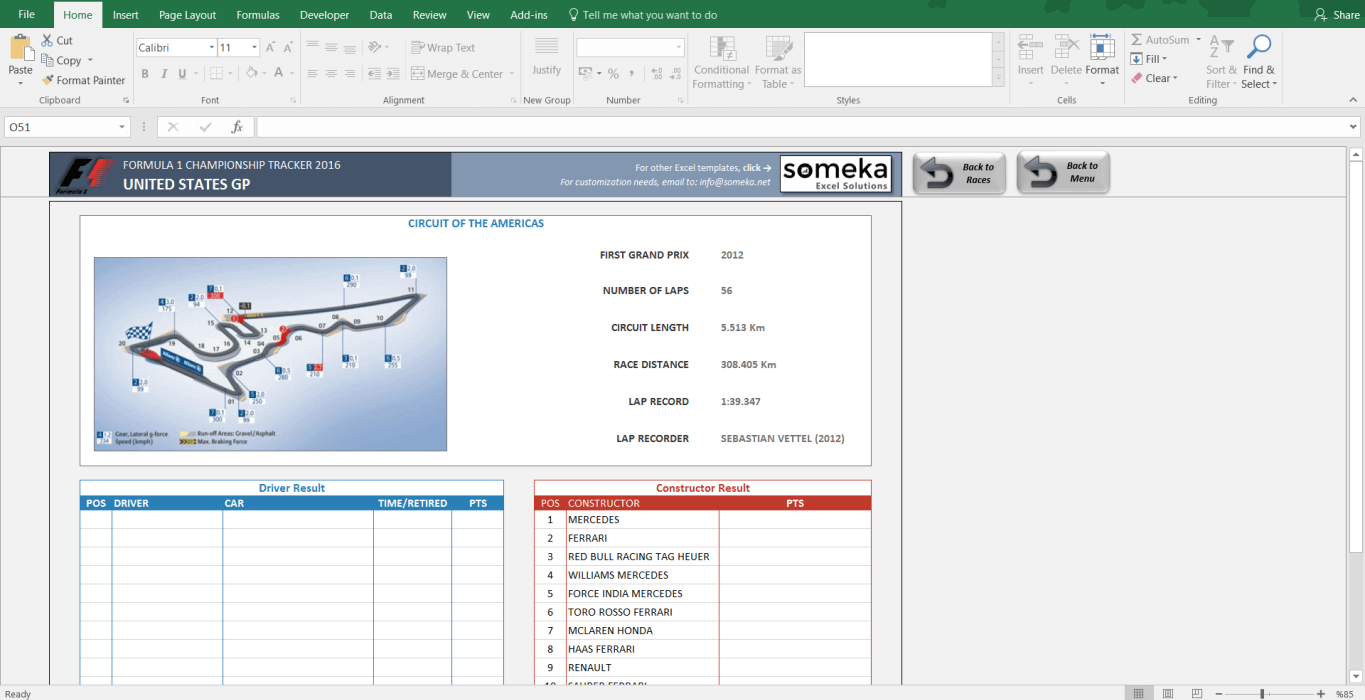The width and height of the screenshot is (1365, 700).
Task: Switch to the Data tab
Action: [381, 15]
